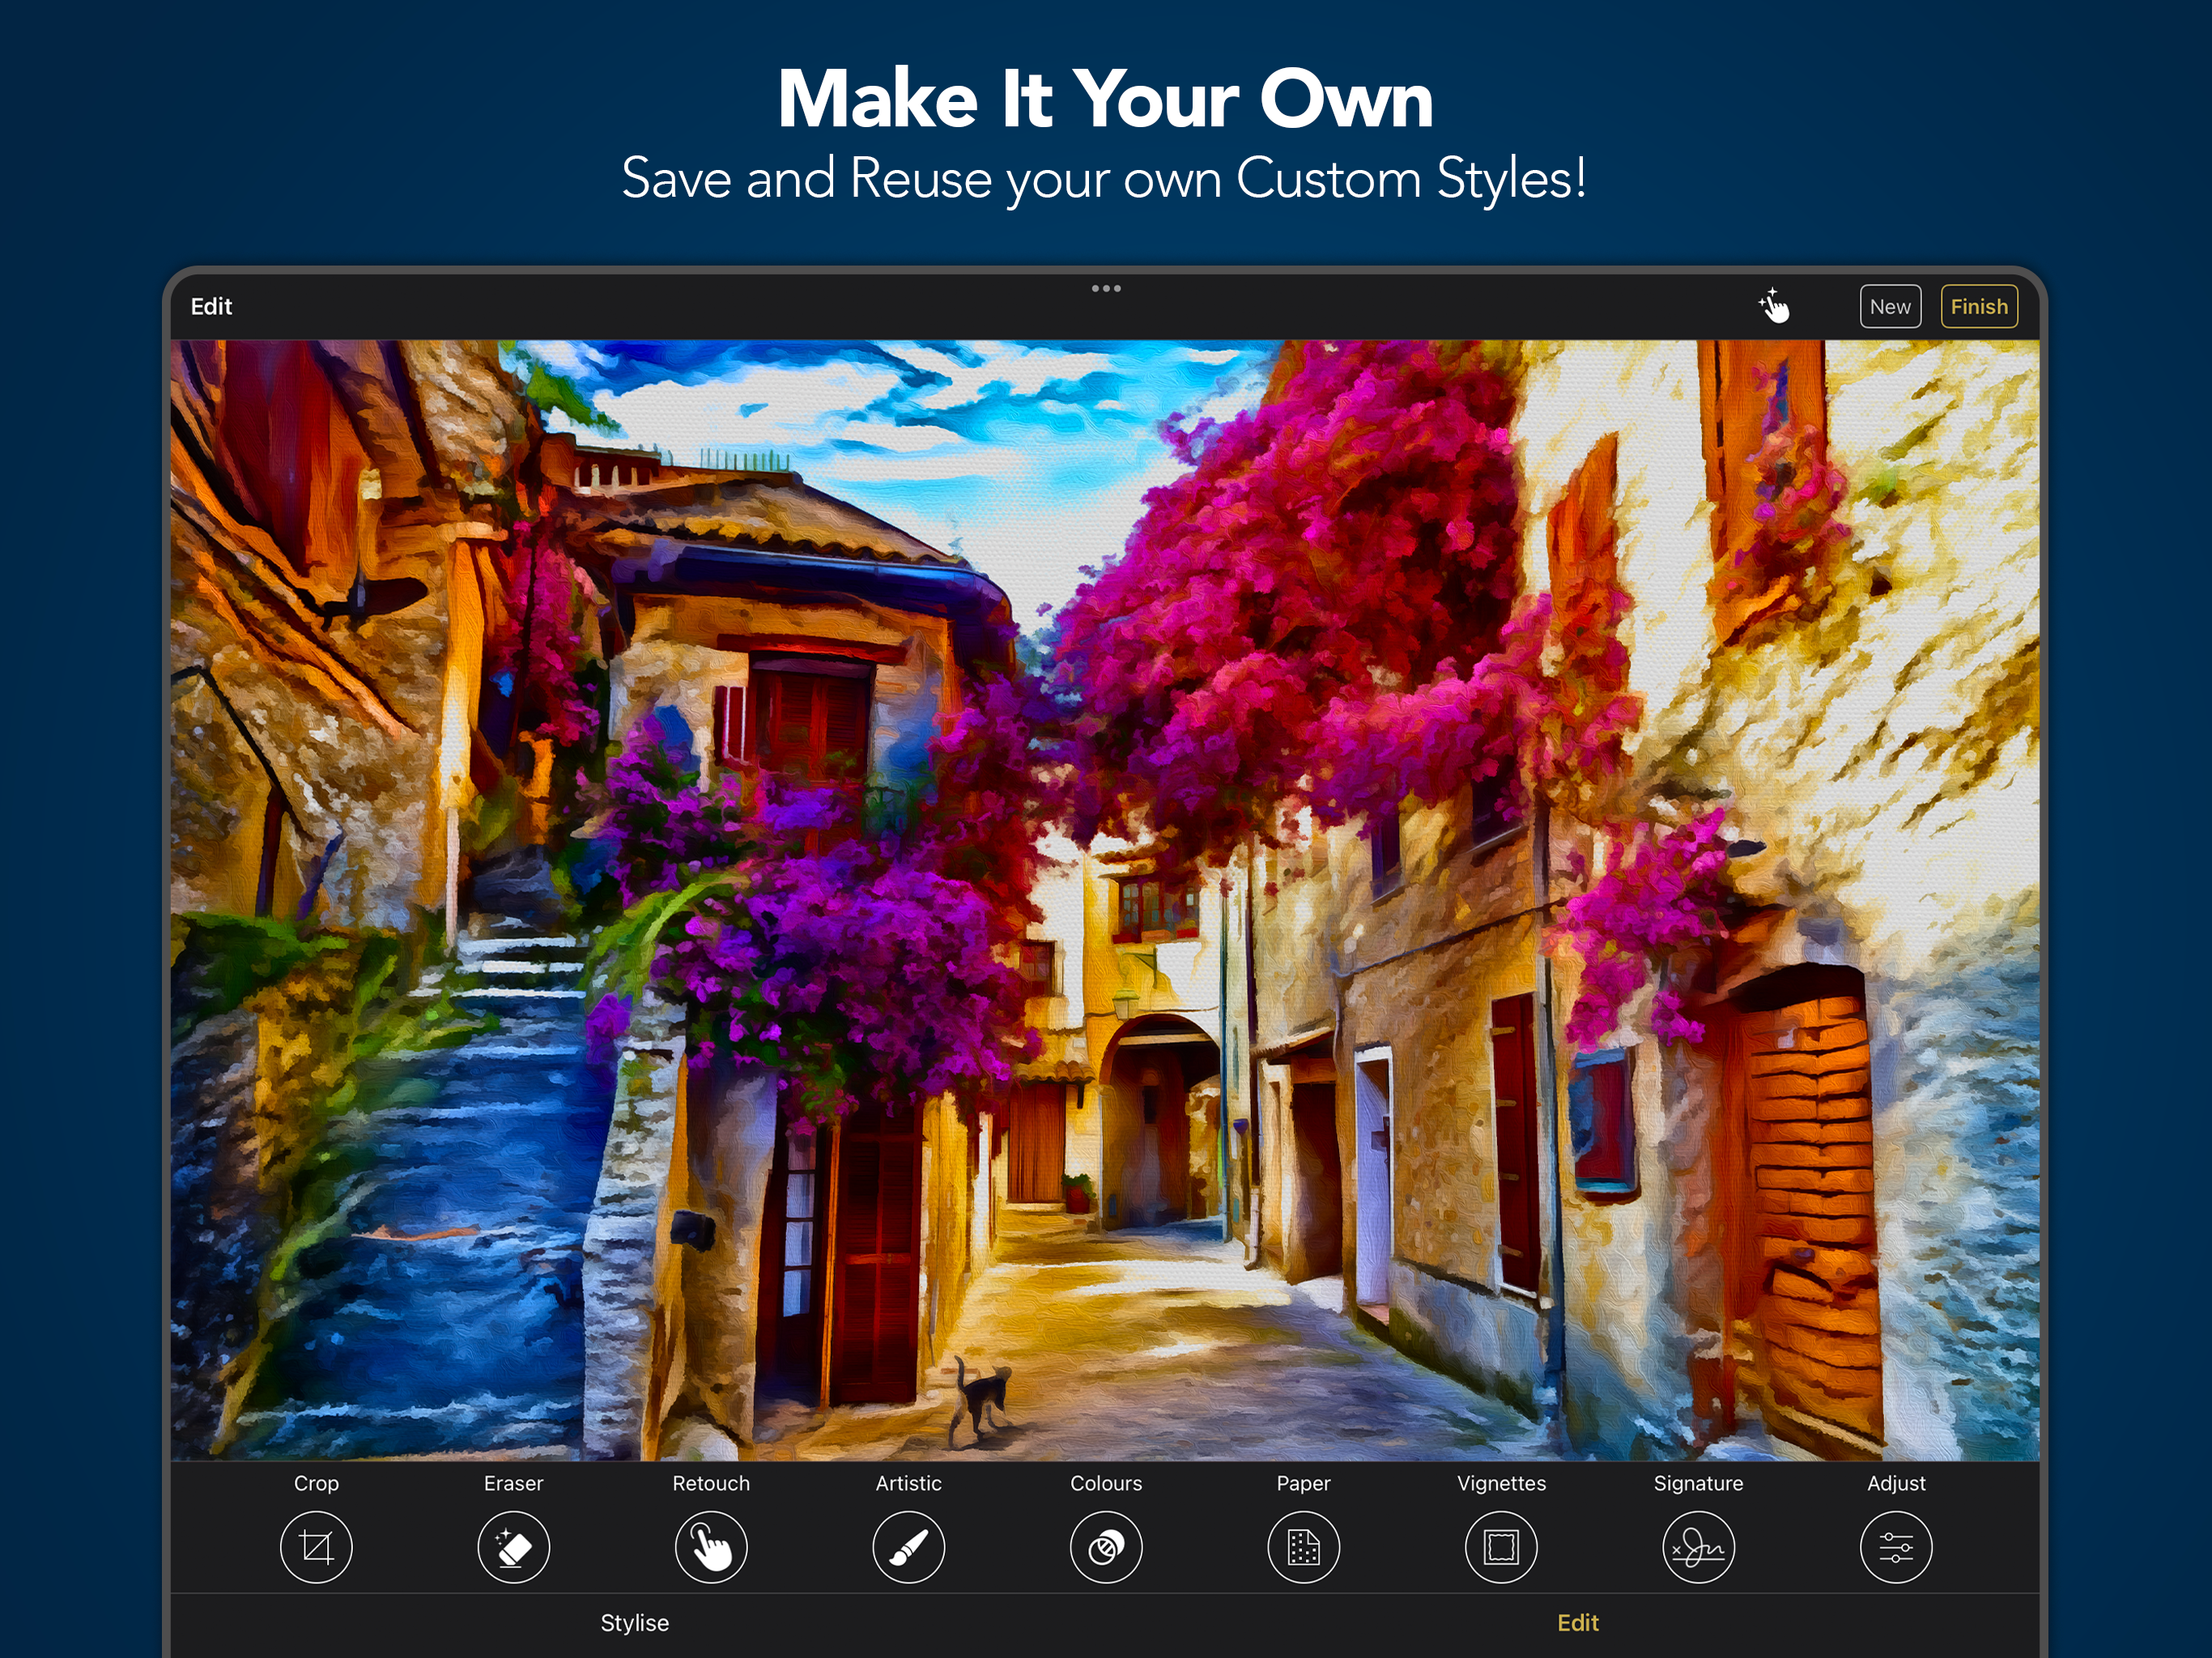The height and width of the screenshot is (1658, 2212).
Task: Tap the Retouch hand icon
Action: tap(711, 1547)
